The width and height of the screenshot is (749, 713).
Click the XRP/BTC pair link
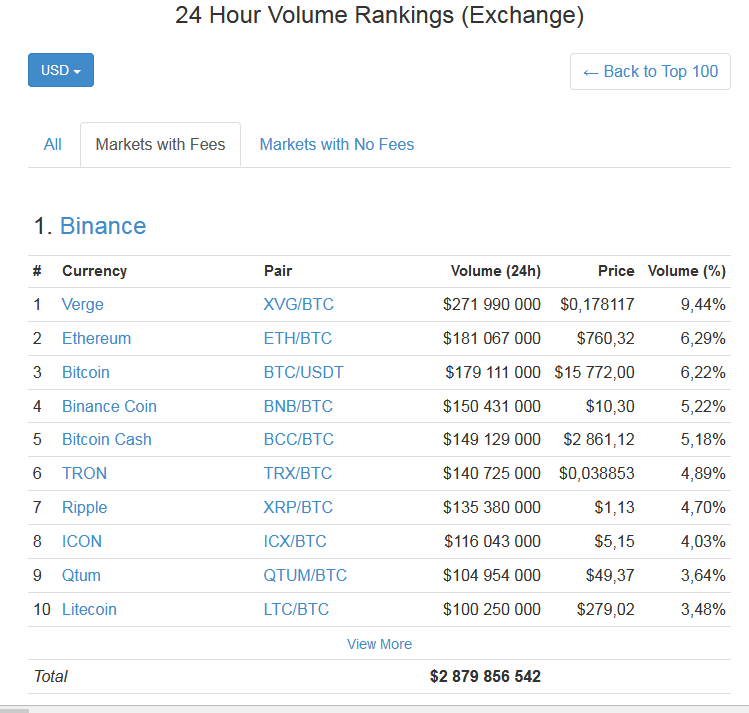(x=297, y=507)
